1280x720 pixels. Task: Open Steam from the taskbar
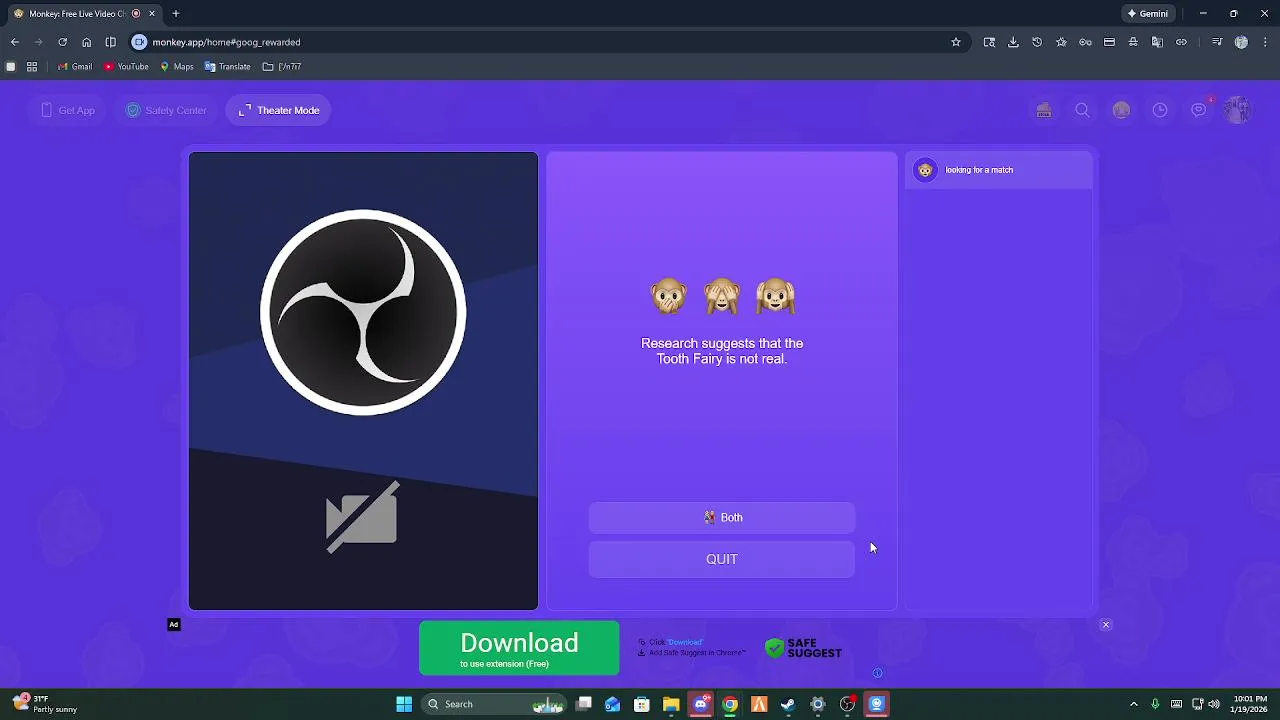788,704
